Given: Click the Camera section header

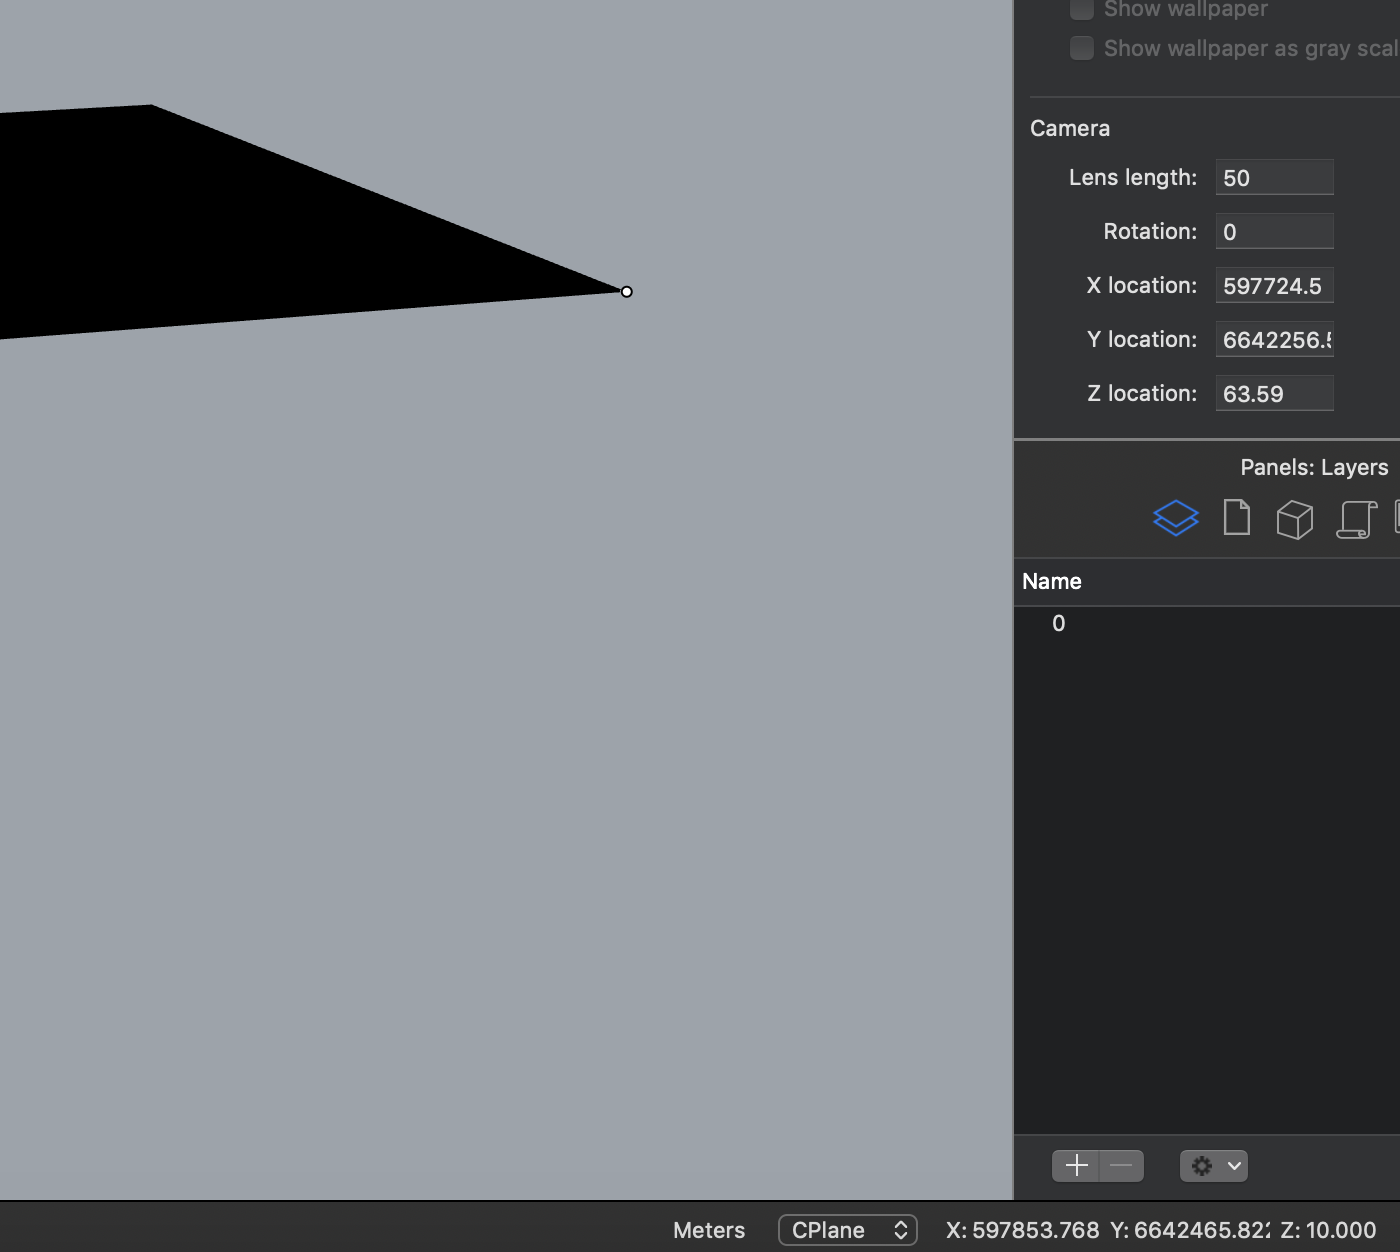Looking at the screenshot, I should coord(1070,128).
